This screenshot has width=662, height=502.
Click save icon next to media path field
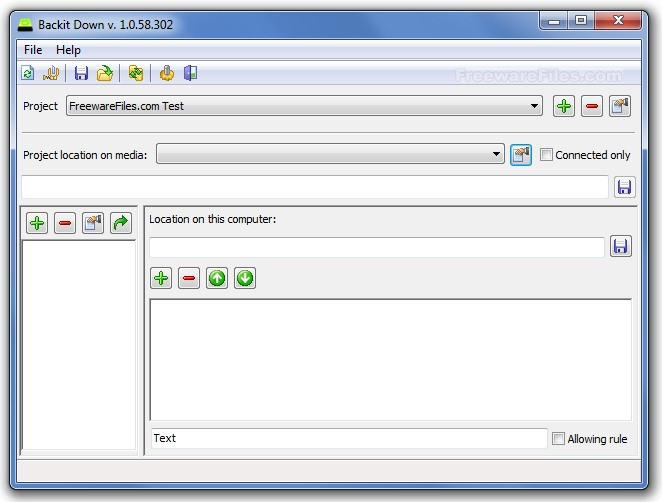click(624, 187)
